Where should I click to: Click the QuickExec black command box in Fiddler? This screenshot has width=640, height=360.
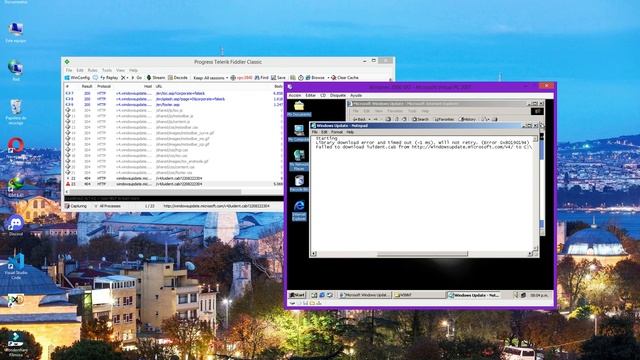tap(173, 198)
